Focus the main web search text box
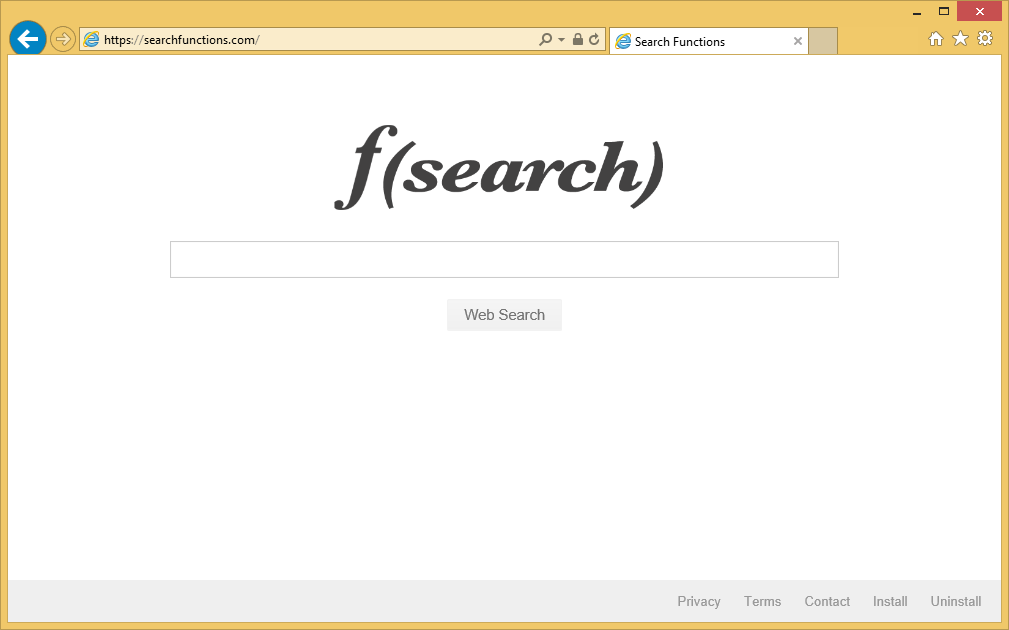 (504, 259)
